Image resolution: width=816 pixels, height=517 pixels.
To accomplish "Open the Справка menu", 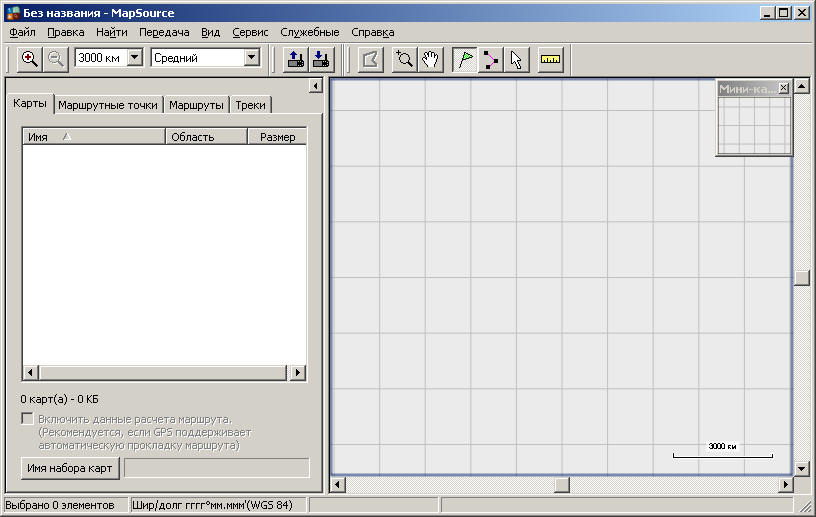I will [x=373, y=32].
